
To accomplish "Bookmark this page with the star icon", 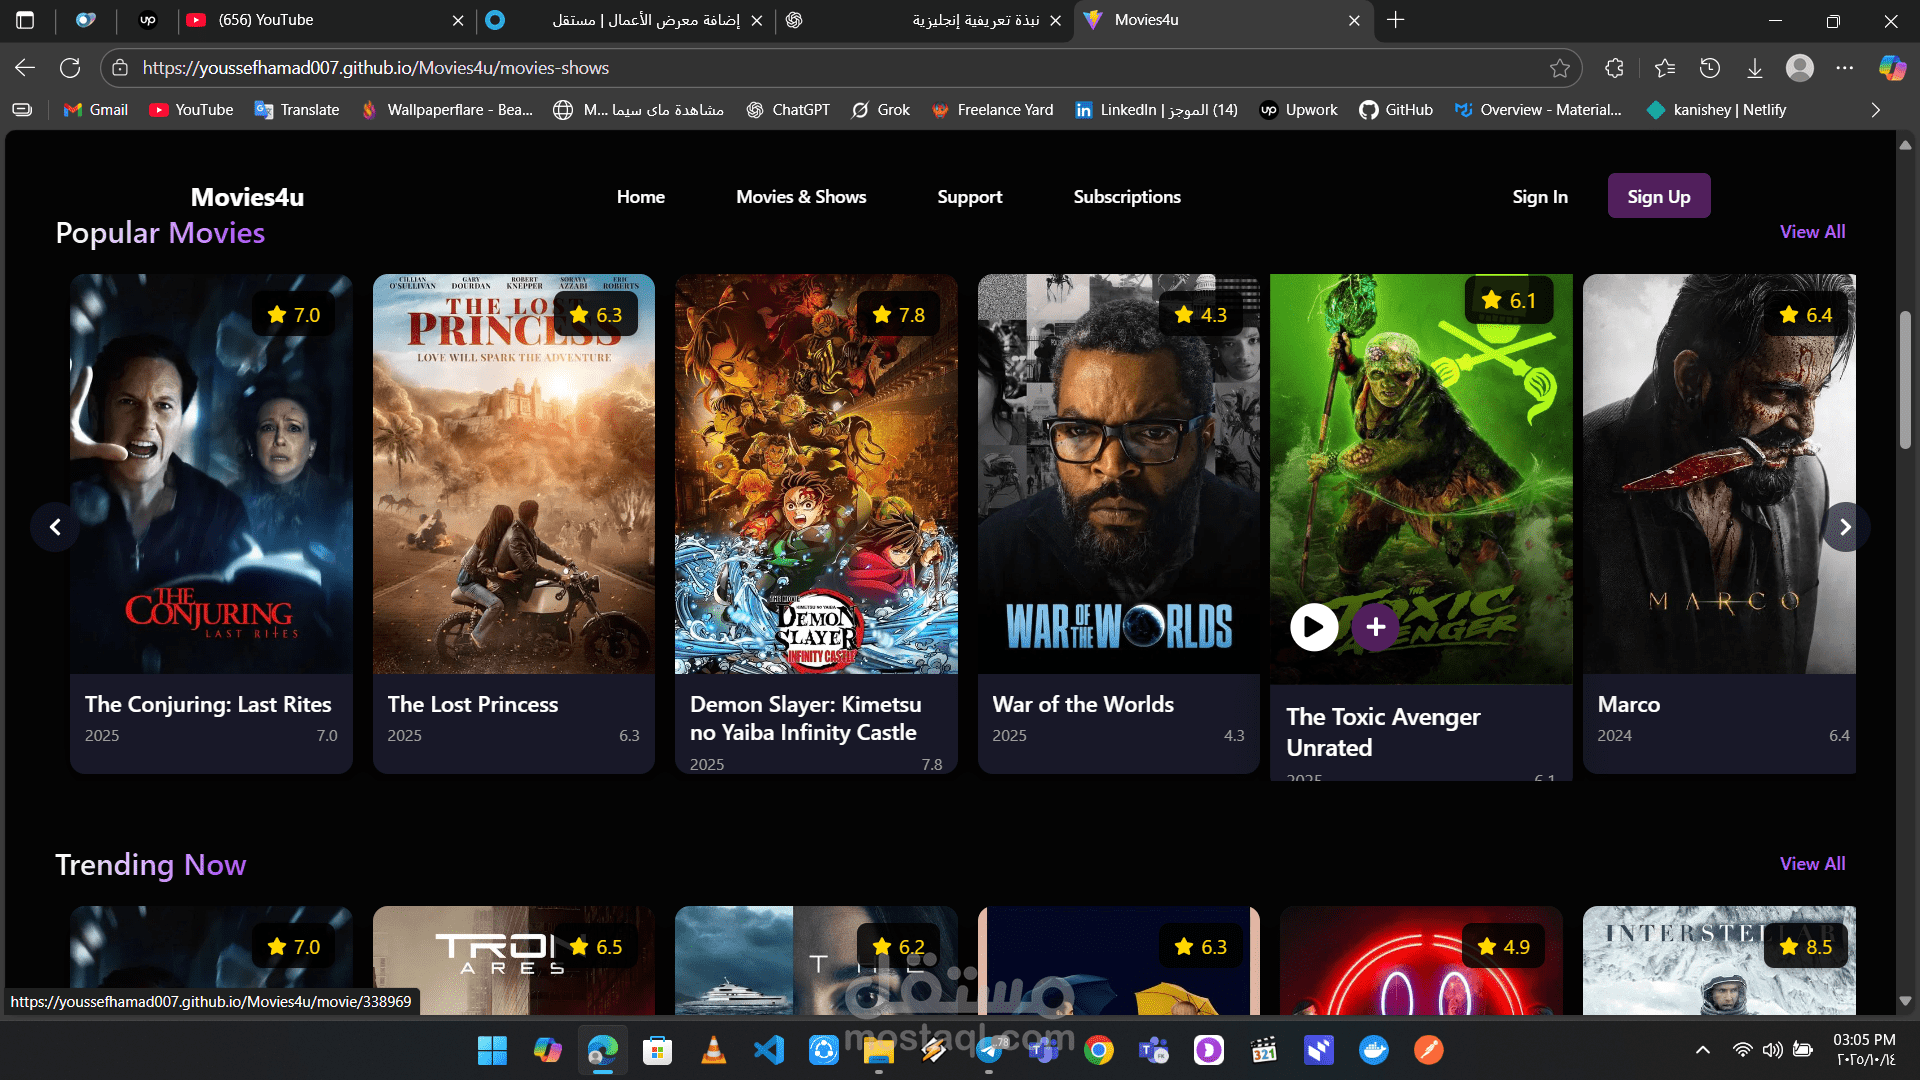I will click(x=1559, y=68).
